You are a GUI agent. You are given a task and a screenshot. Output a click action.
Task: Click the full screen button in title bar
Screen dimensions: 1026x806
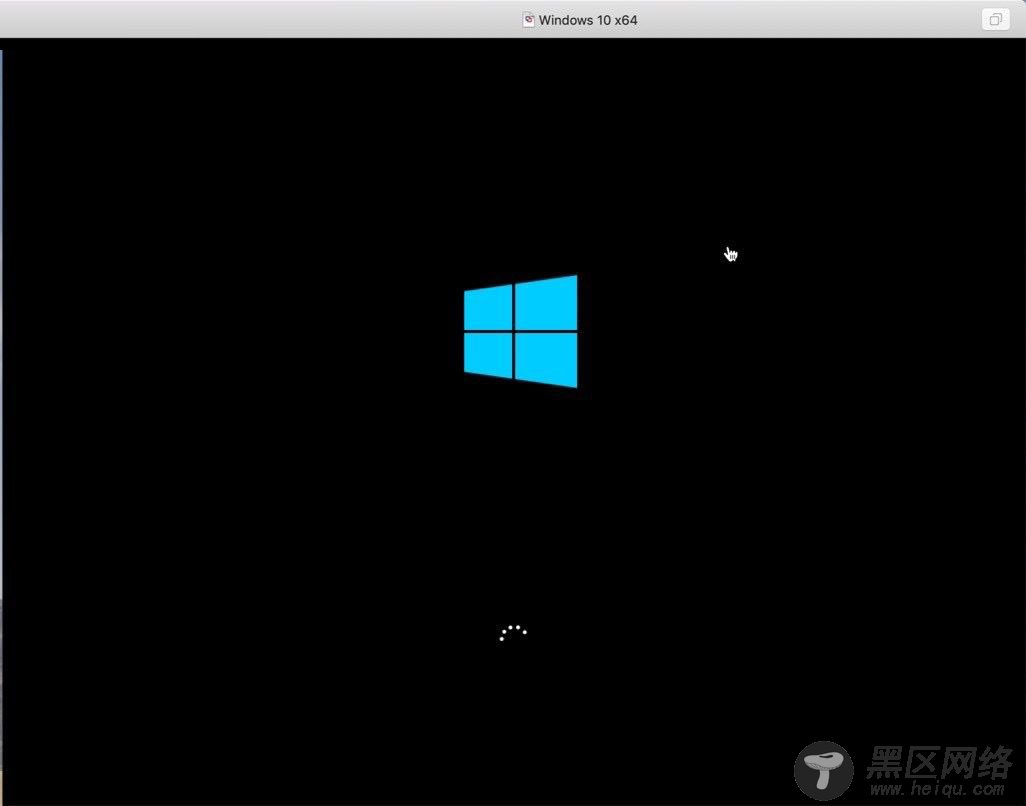(995, 20)
